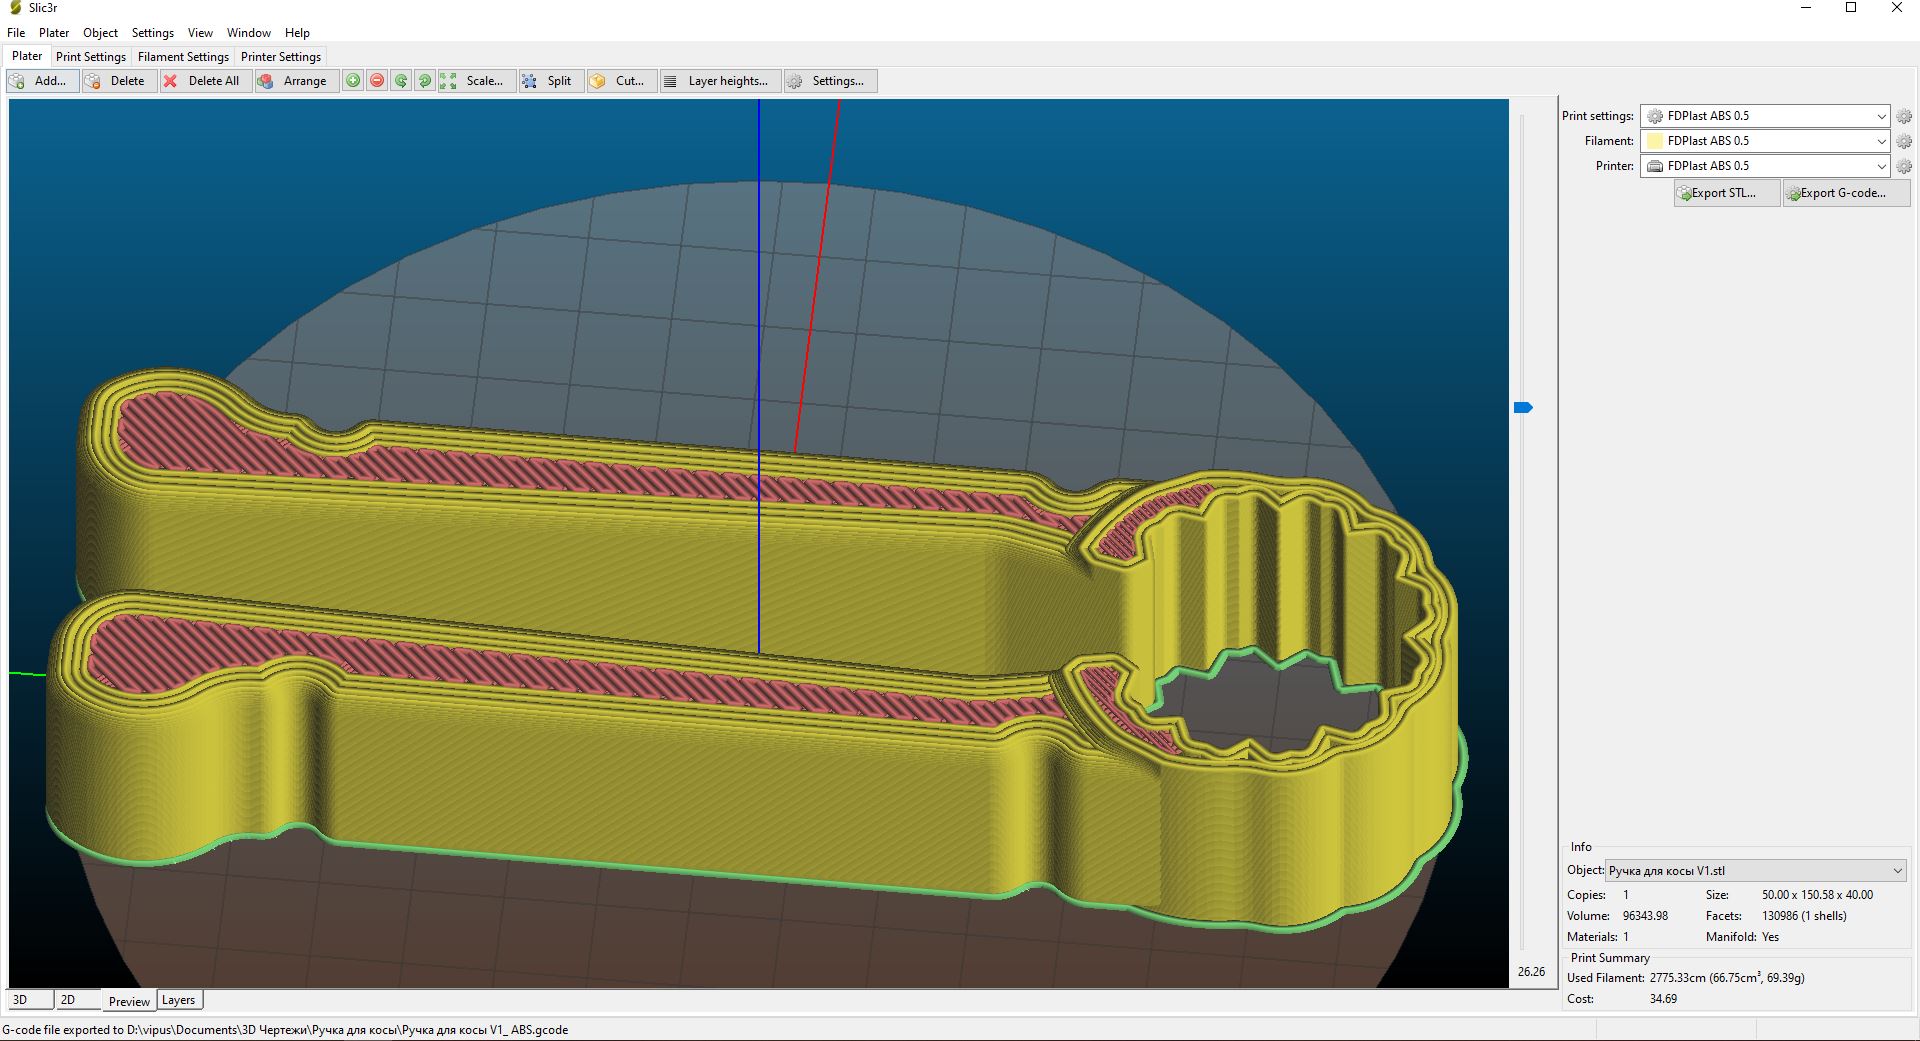The image size is (1920, 1041).
Task: Expand the Printer preset dropdown
Action: [x=1880, y=166]
